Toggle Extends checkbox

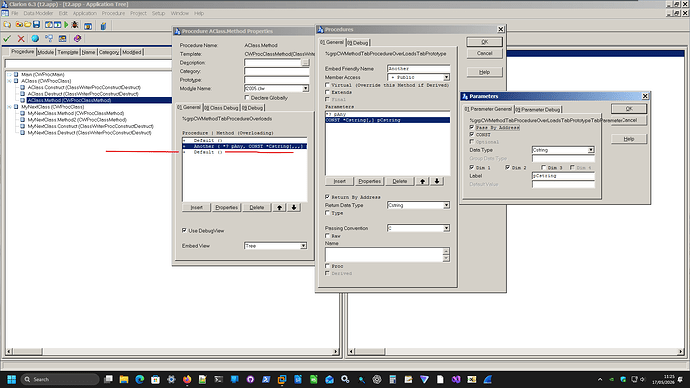327,92
